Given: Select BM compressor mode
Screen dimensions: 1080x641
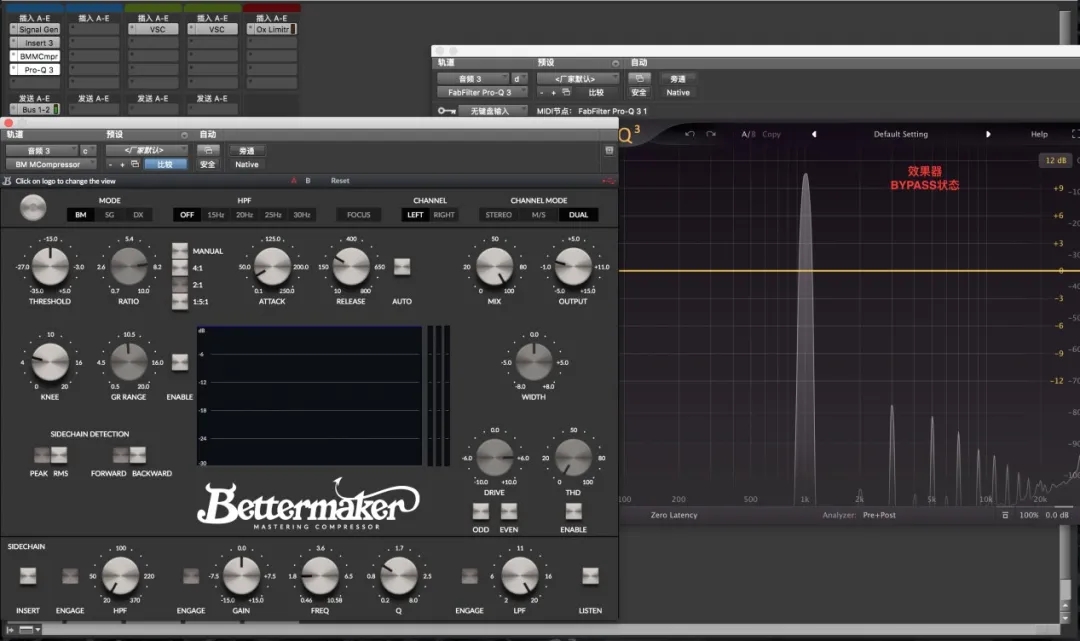Looking at the screenshot, I should point(81,215).
